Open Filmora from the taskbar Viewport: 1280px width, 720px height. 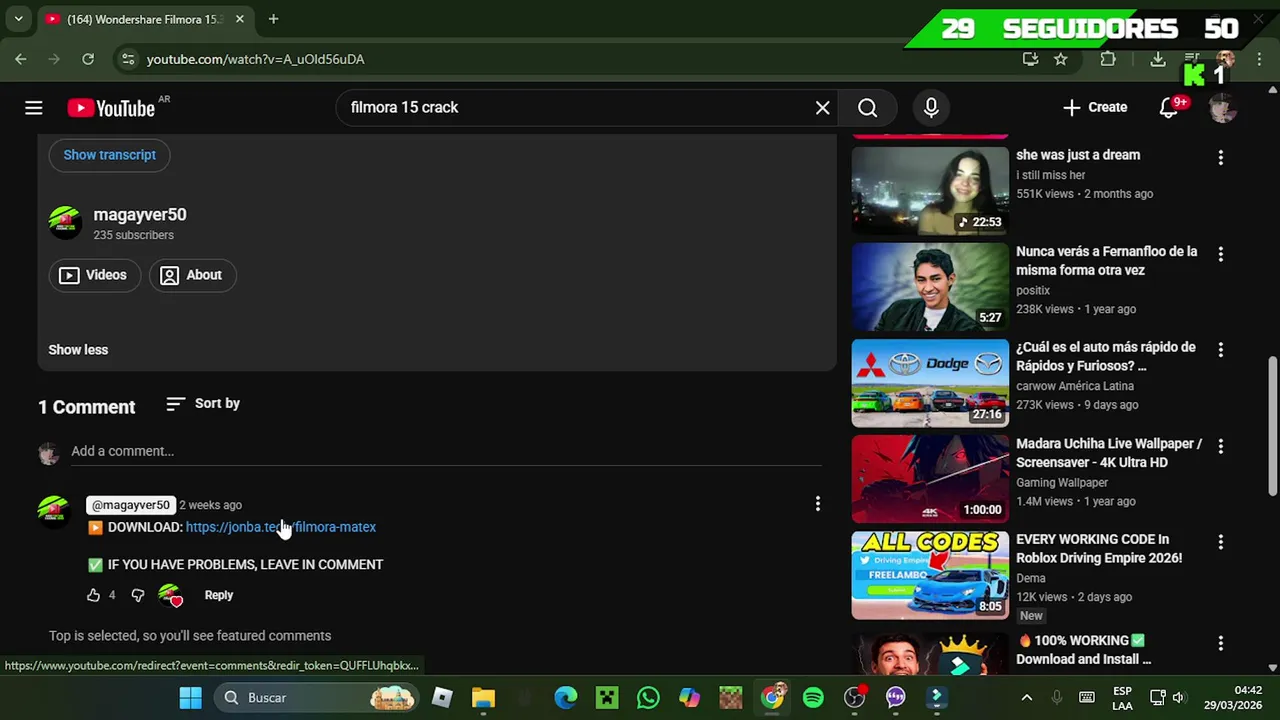(937, 697)
